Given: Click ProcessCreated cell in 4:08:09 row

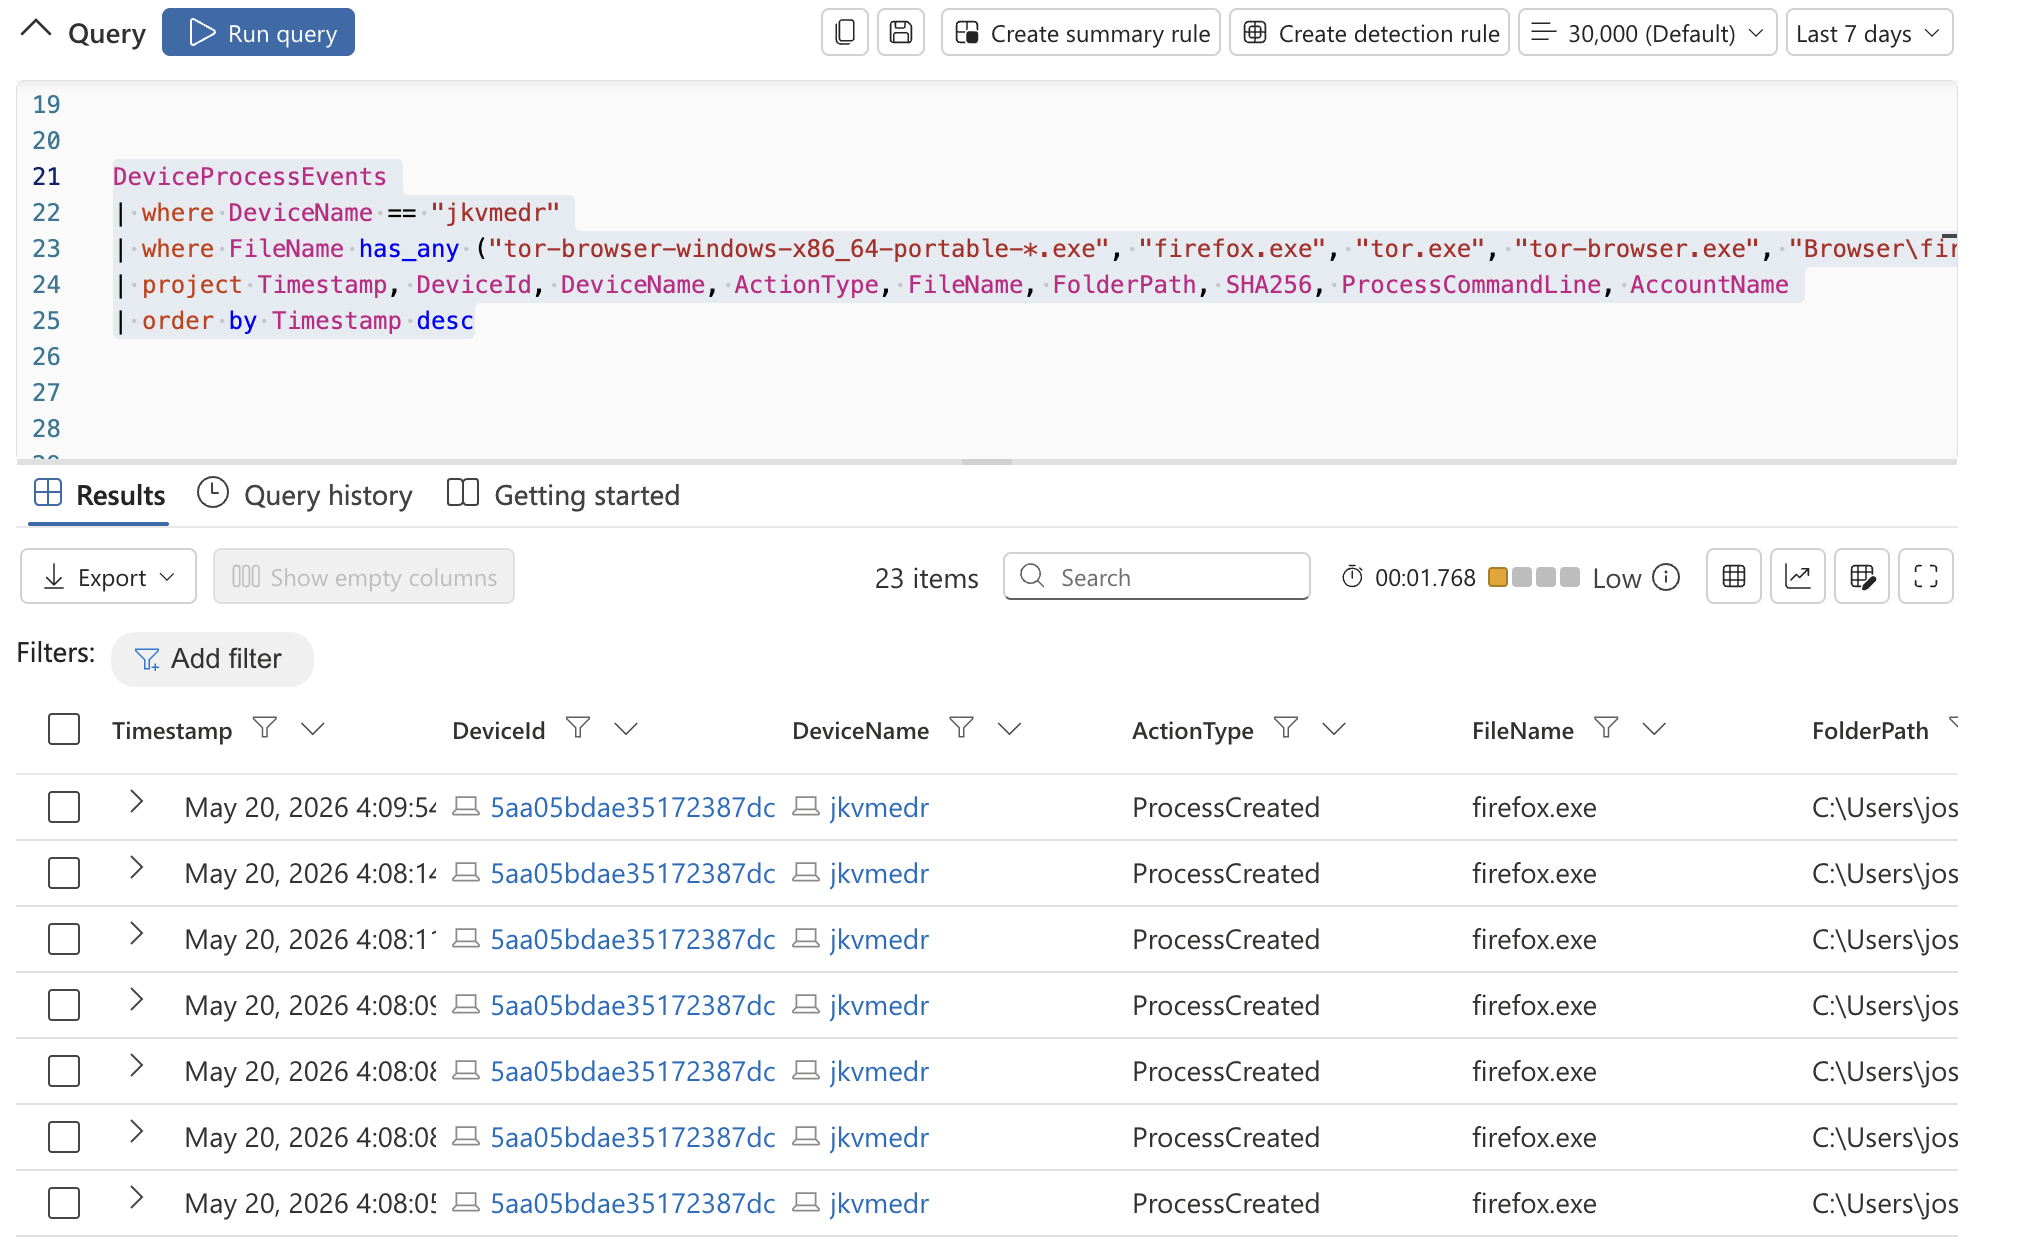Looking at the screenshot, I should click(1226, 1006).
